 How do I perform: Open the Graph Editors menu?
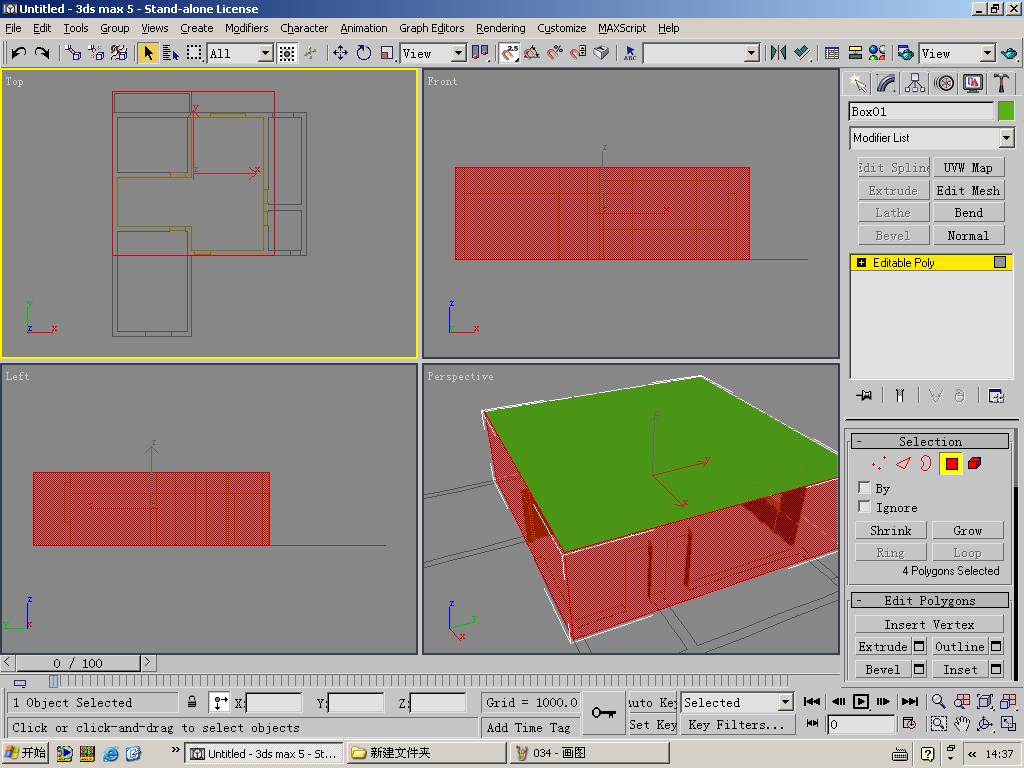click(432, 28)
